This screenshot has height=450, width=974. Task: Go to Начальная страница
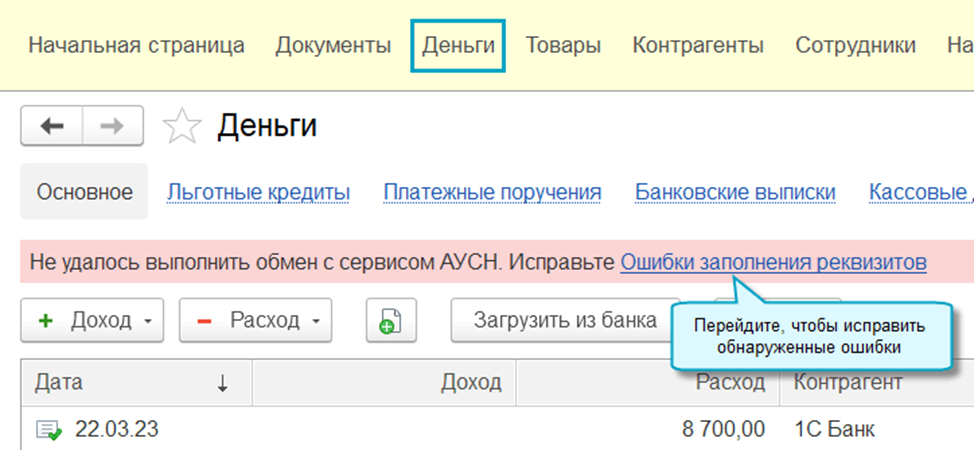coord(136,45)
